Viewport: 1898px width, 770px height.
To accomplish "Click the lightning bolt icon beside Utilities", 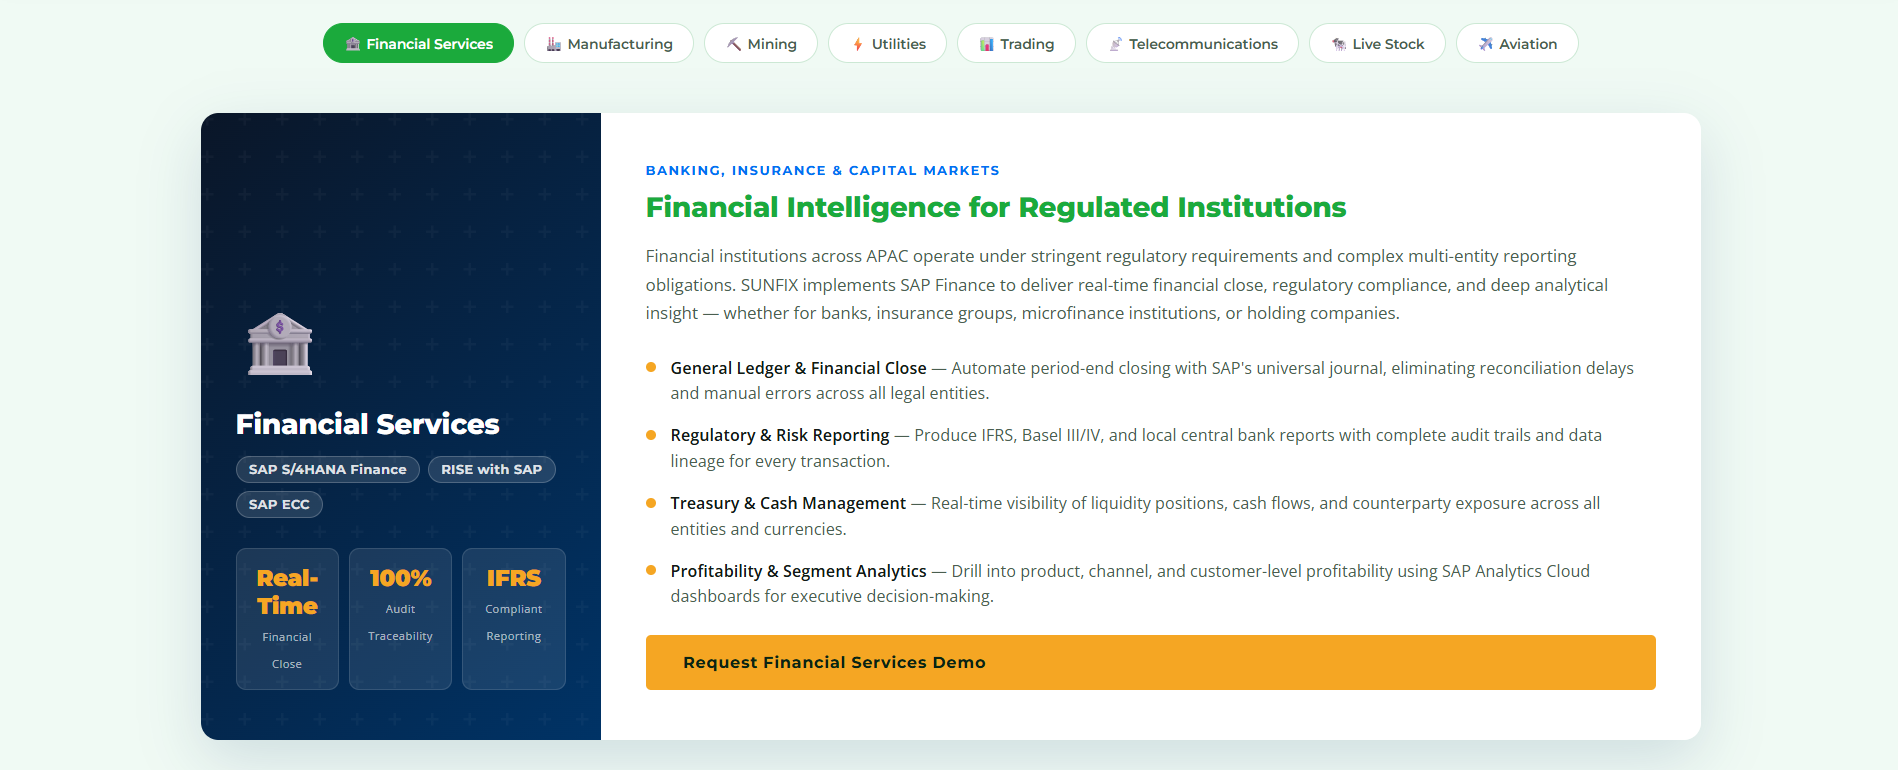I will coord(858,44).
